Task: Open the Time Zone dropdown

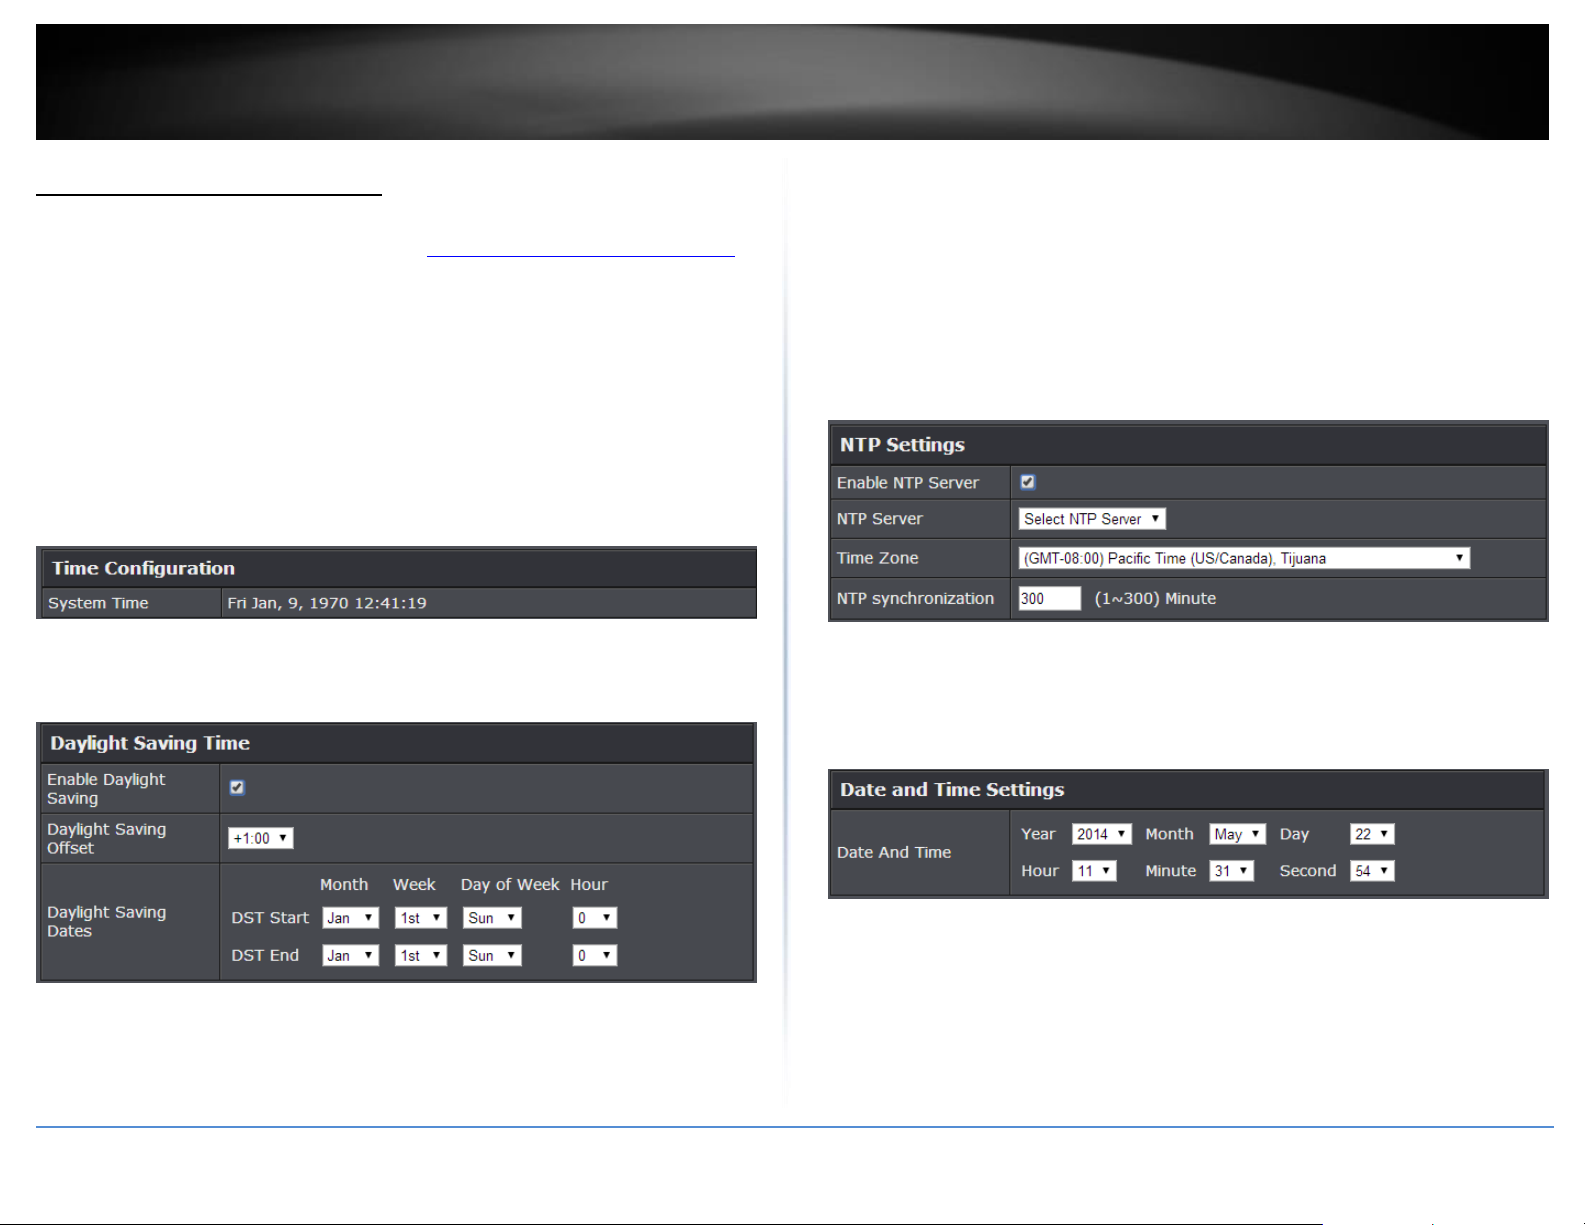Action: click(x=1244, y=558)
